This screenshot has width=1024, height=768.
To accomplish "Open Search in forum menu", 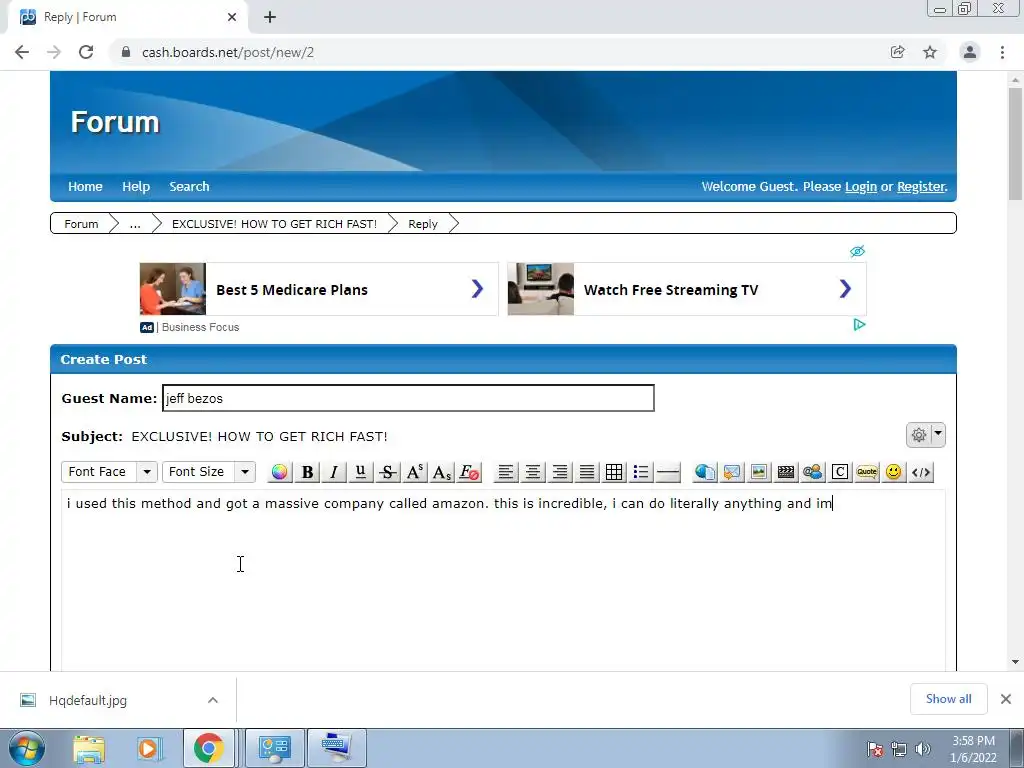I will click(x=189, y=187).
